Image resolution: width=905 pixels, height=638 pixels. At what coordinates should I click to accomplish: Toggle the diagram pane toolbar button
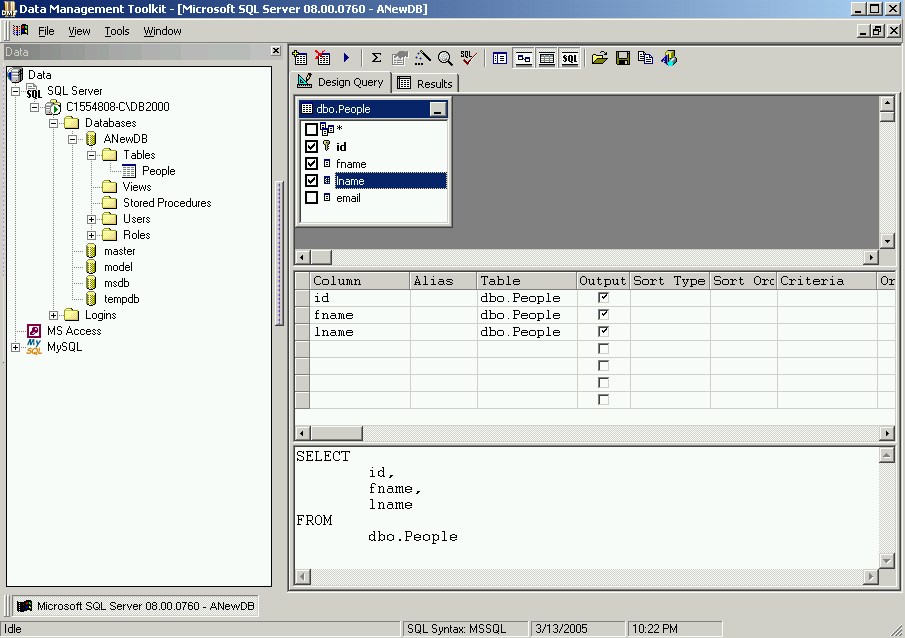click(523, 58)
